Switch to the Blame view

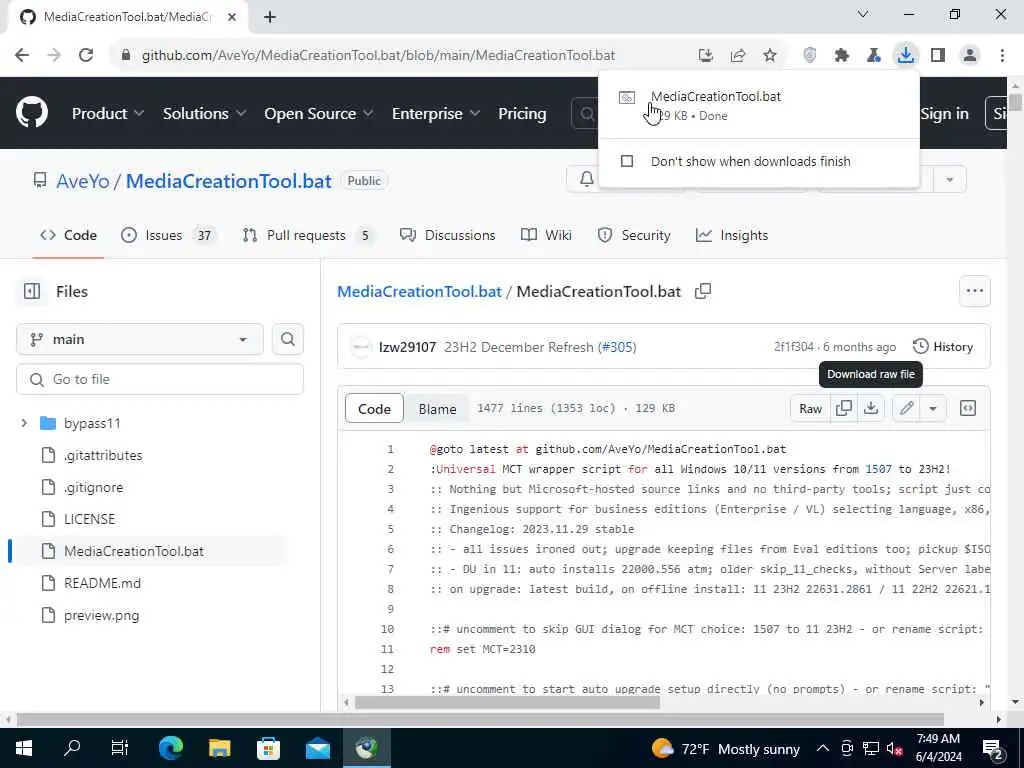(438, 409)
